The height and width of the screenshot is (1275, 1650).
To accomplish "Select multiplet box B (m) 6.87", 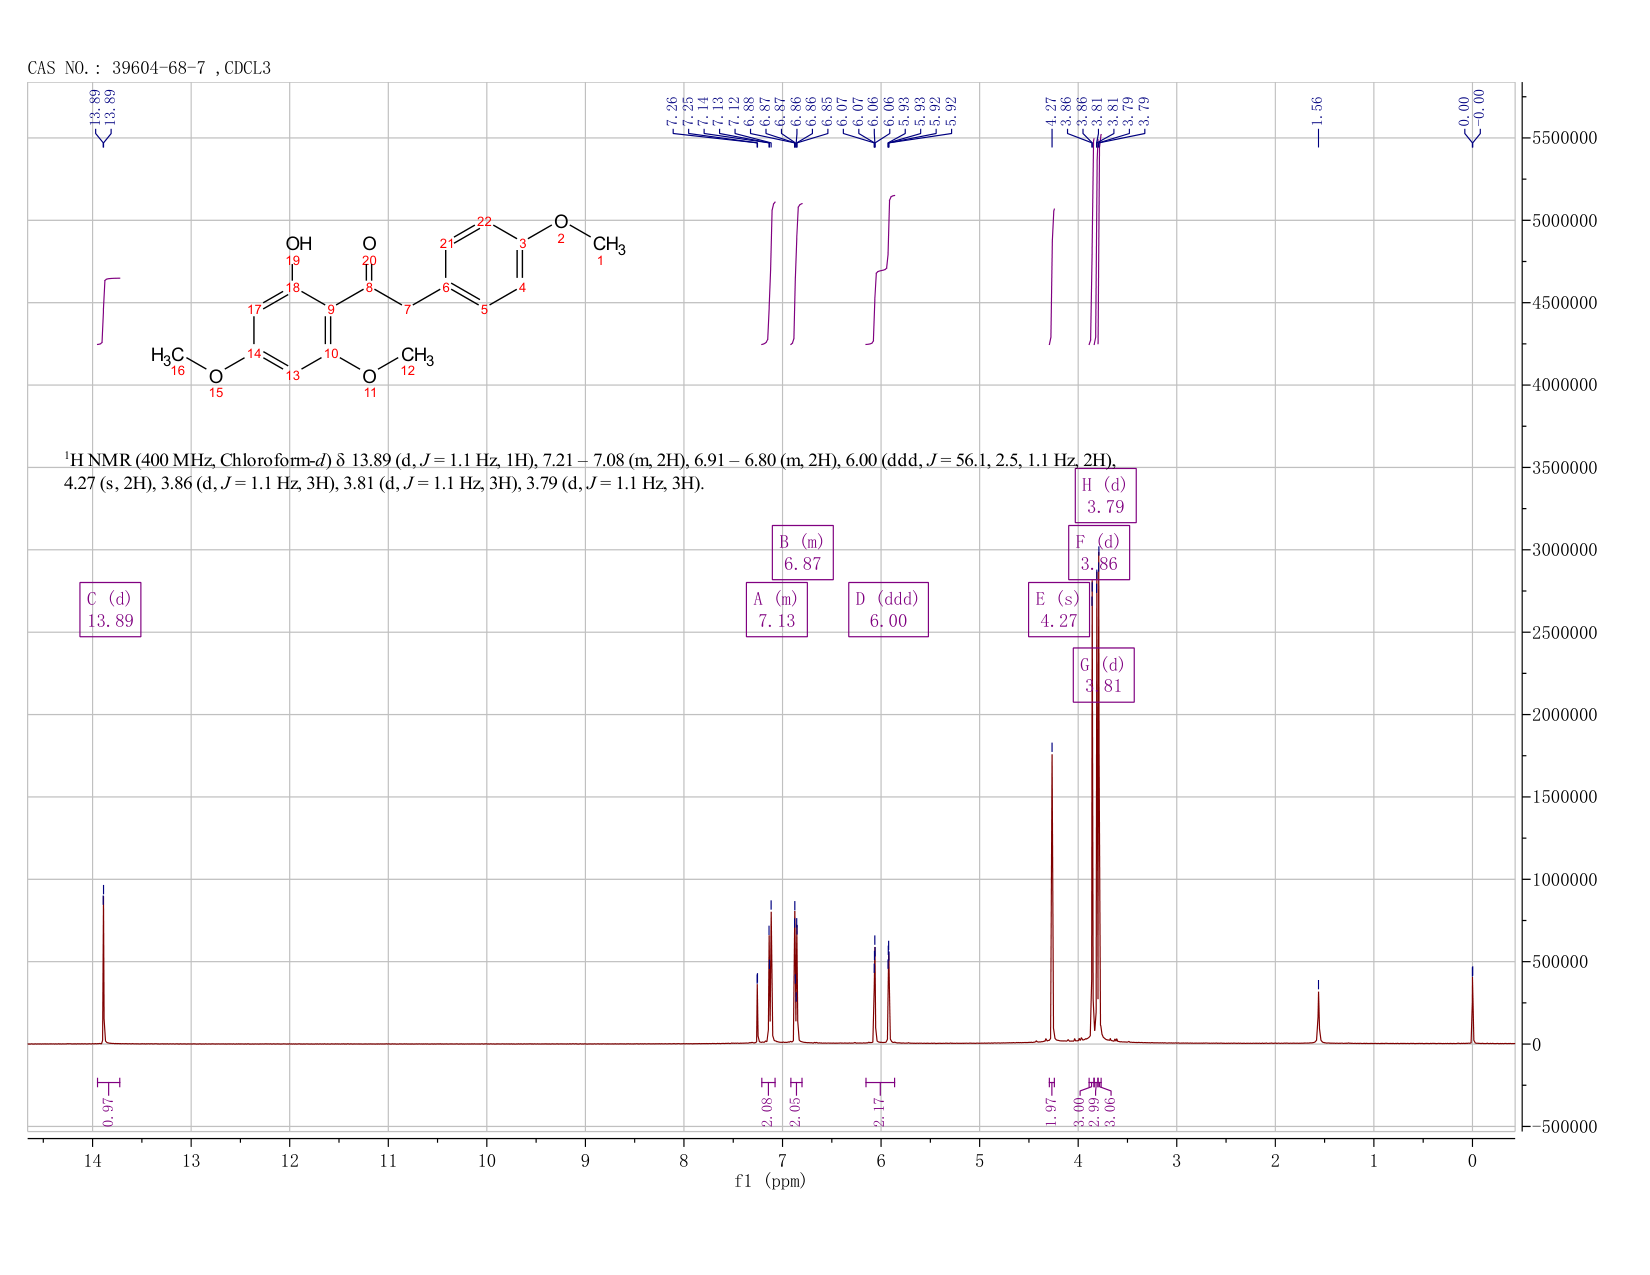I will point(803,553).
